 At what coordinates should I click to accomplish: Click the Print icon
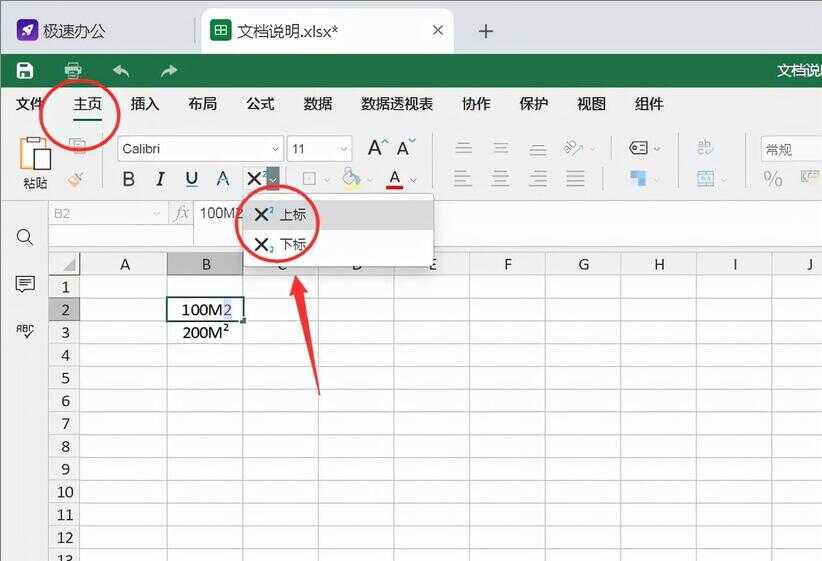click(x=73, y=70)
